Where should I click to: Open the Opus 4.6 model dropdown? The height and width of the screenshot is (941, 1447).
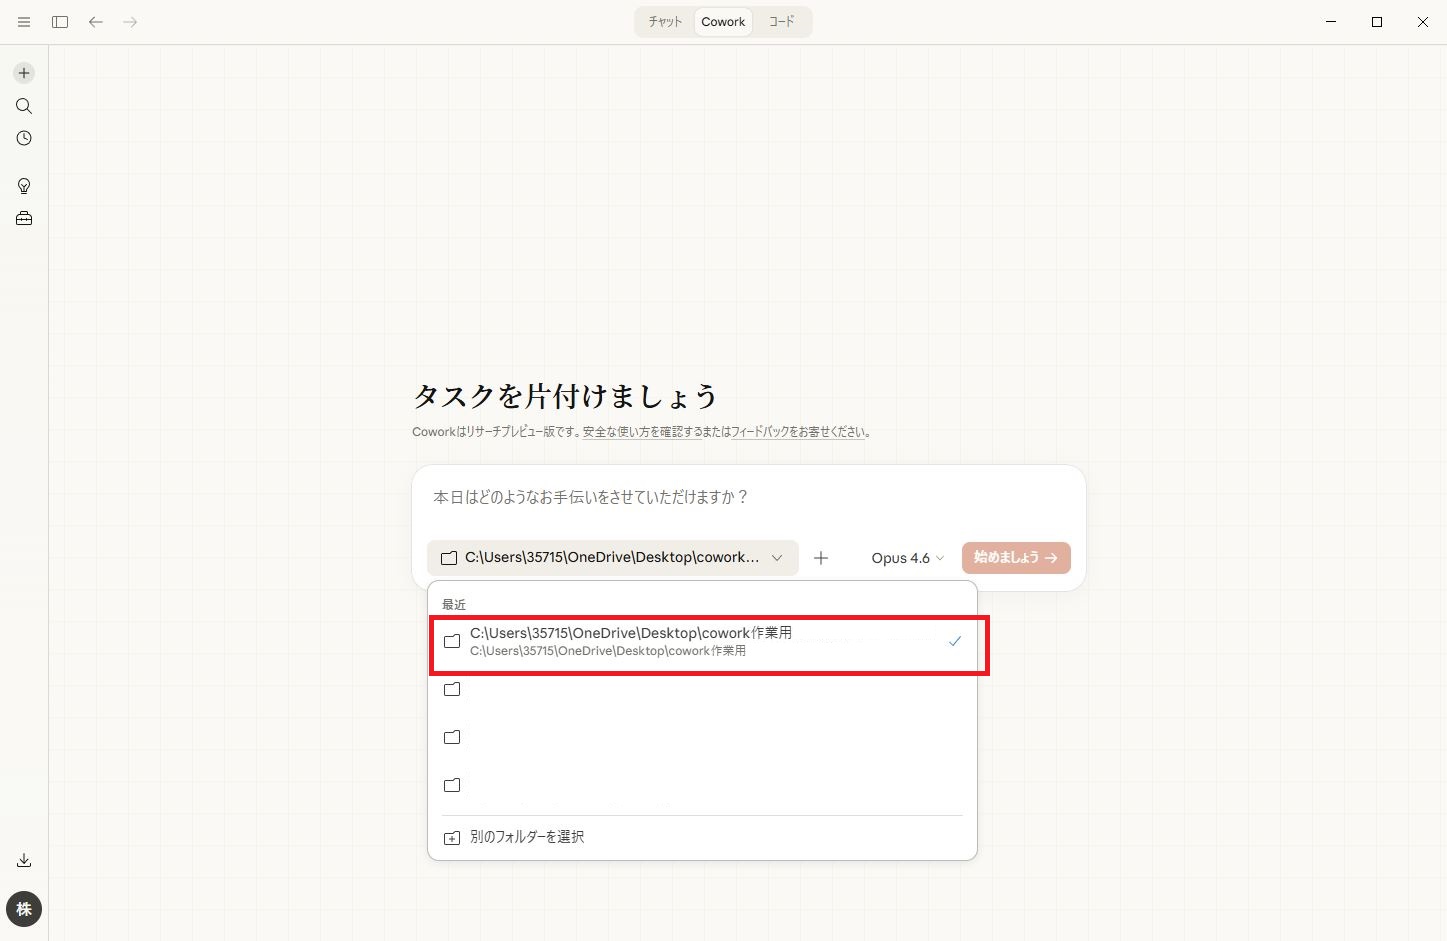pyautogui.click(x=907, y=558)
